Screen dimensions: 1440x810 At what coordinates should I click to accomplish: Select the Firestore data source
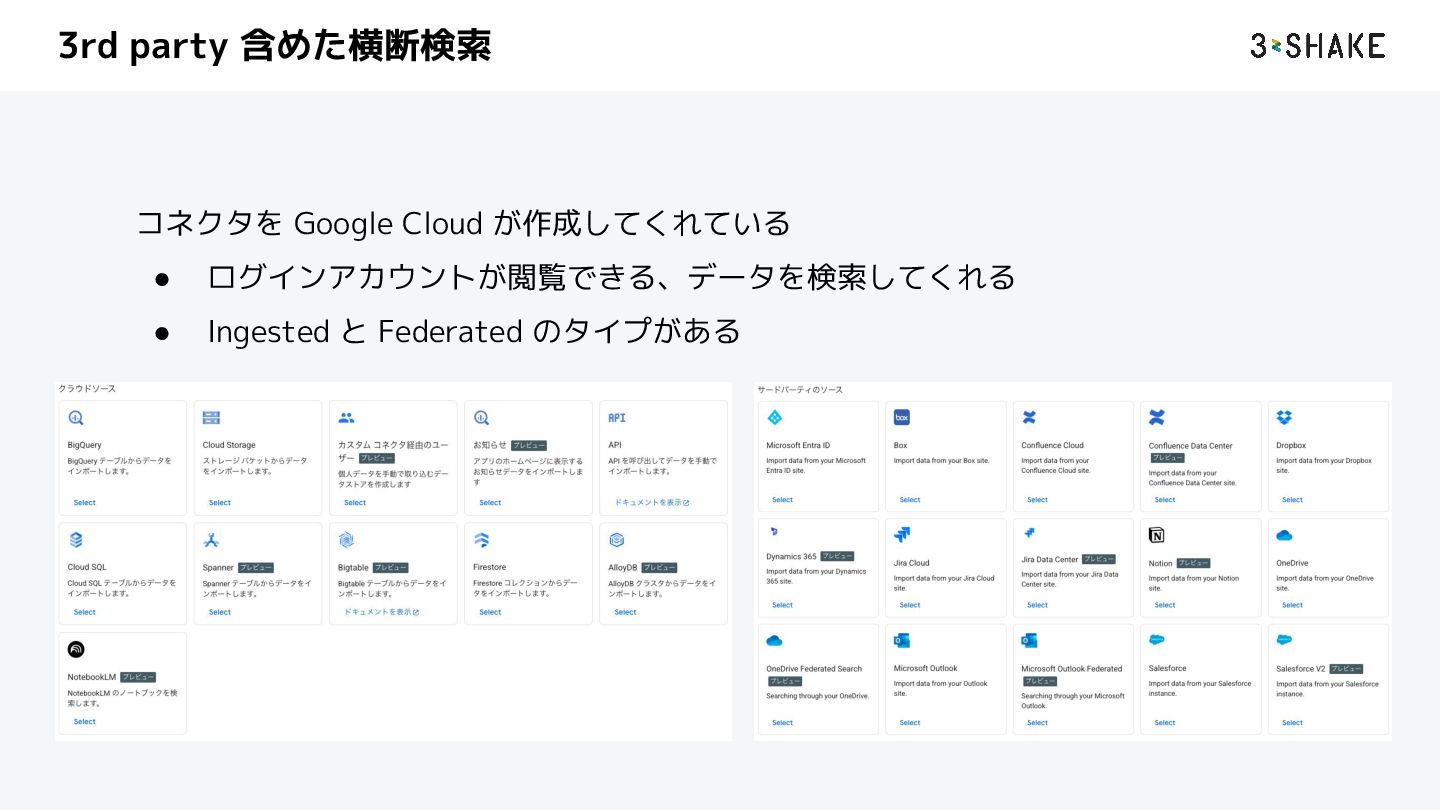pyautogui.click(x=490, y=612)
